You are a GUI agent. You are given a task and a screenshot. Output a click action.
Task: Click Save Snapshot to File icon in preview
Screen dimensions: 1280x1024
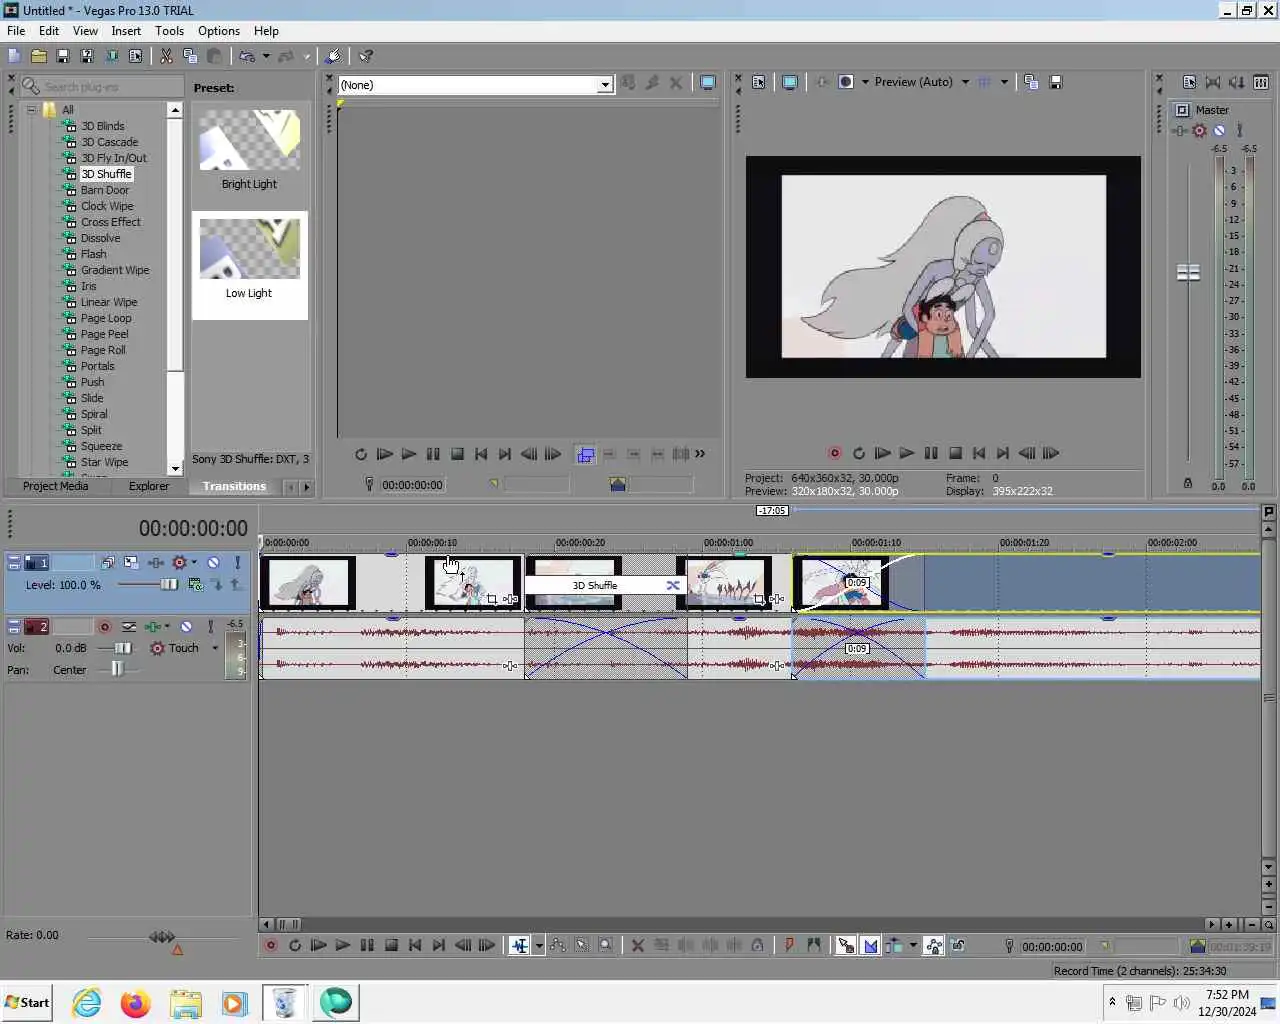[1055, 82]
